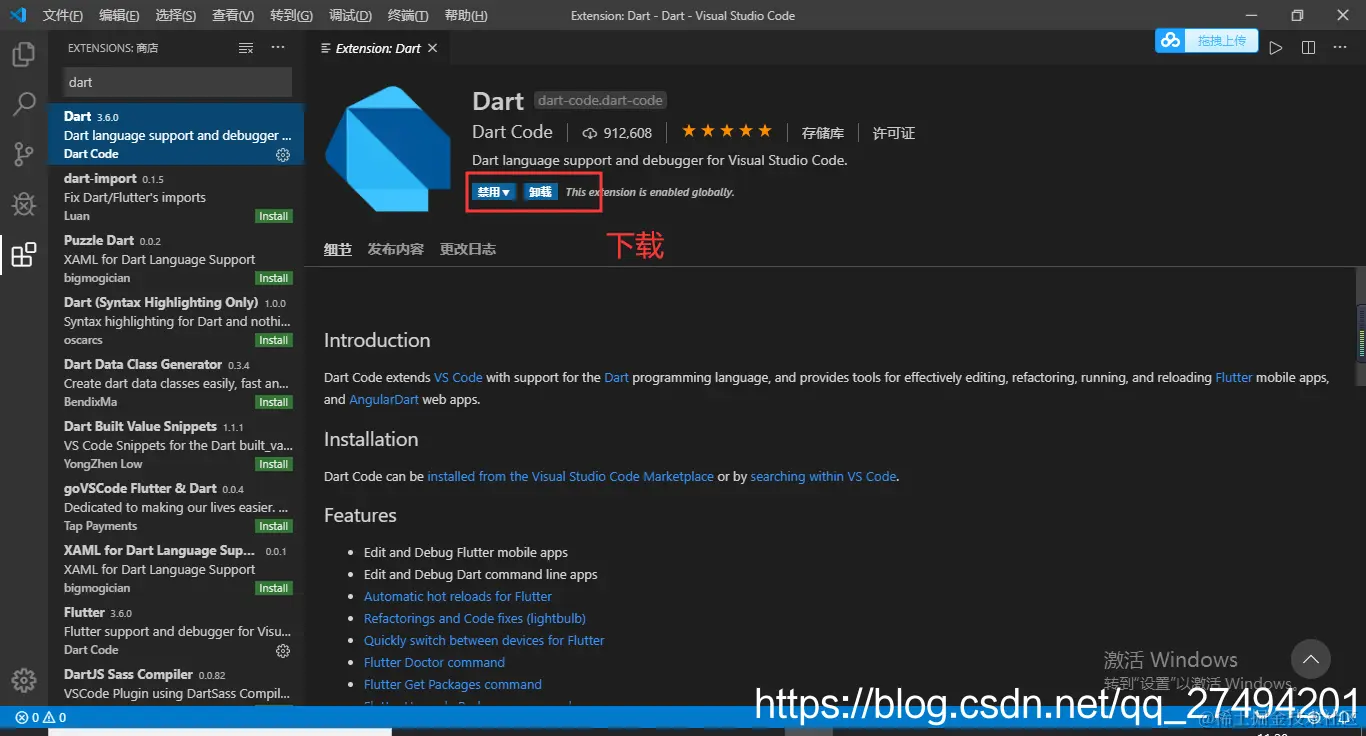
Task: Switch to the 发布内容 tab
Action: (x=396, y=249)
